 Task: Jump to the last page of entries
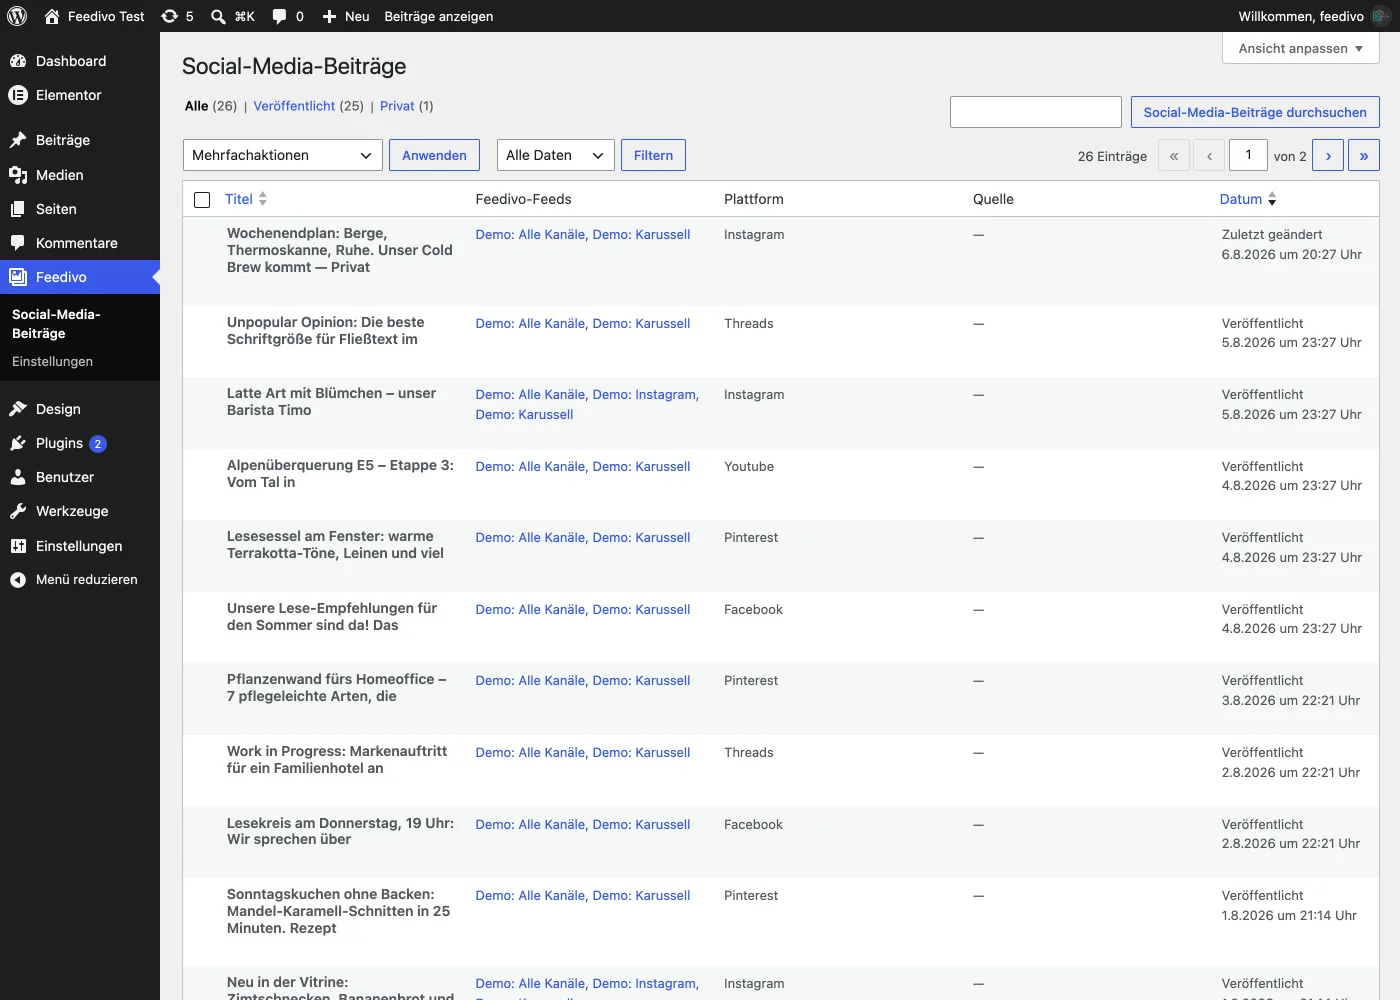(1364, 156)
